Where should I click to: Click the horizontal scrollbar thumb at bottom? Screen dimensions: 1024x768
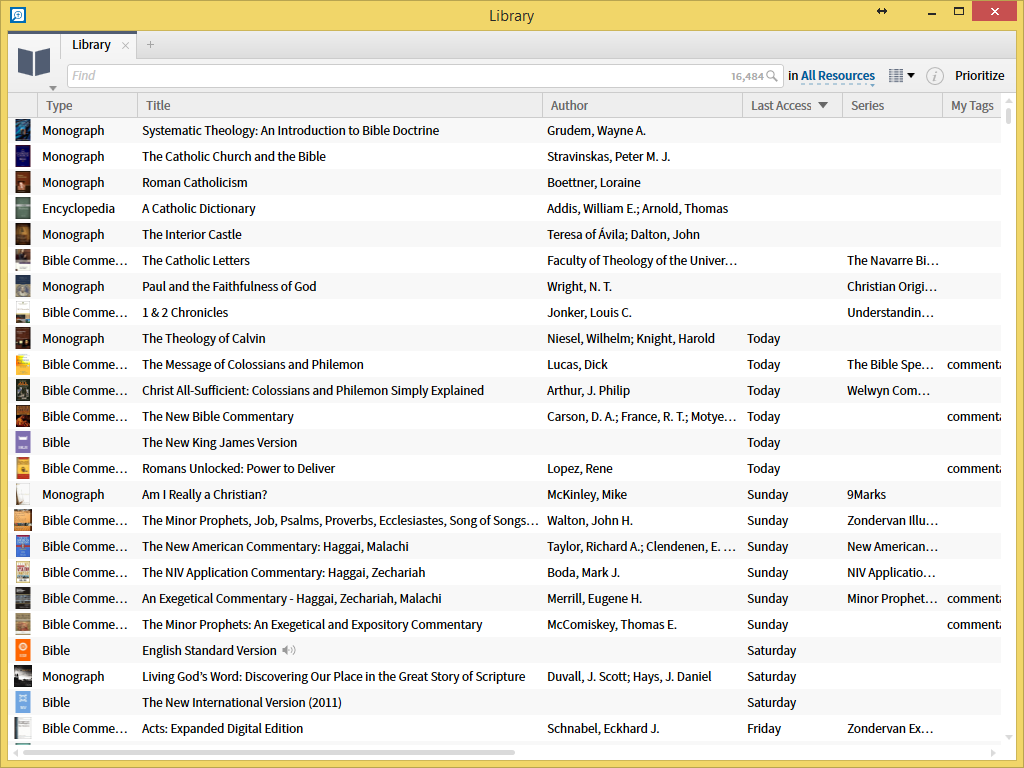coord(269,752)
